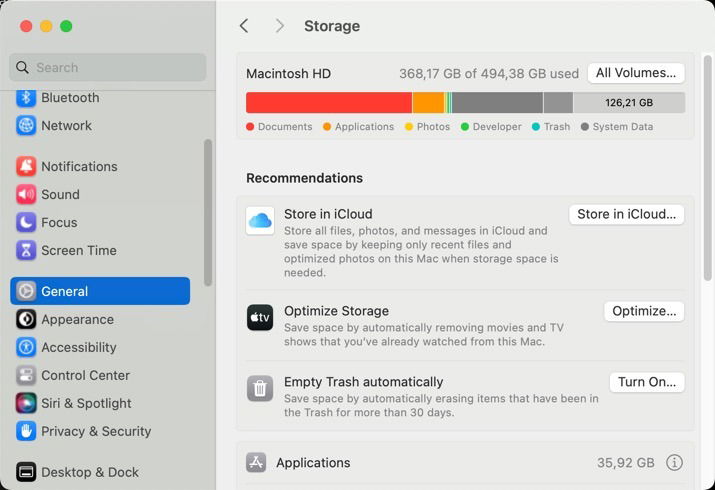Click in the Search field
The width and height of the screenshot is (715, 490).
point(108,67)
